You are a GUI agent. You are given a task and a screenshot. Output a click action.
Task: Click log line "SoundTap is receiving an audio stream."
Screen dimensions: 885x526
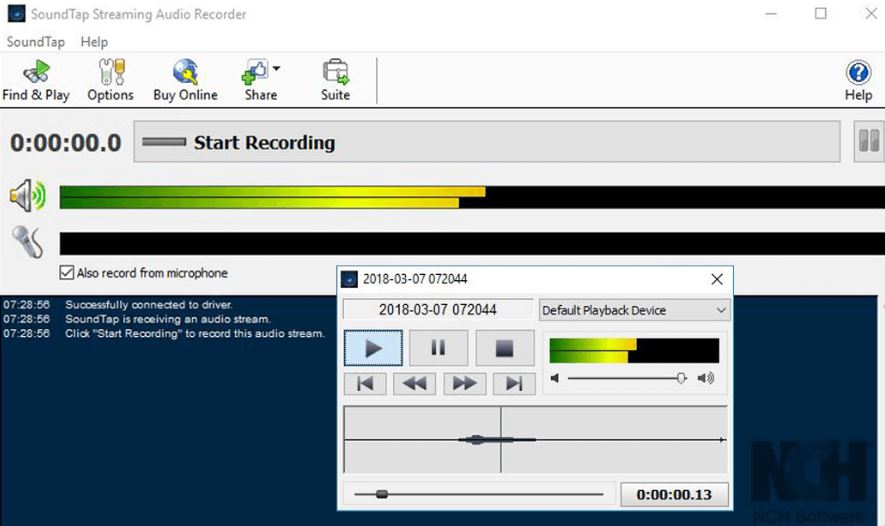[168, 319]
